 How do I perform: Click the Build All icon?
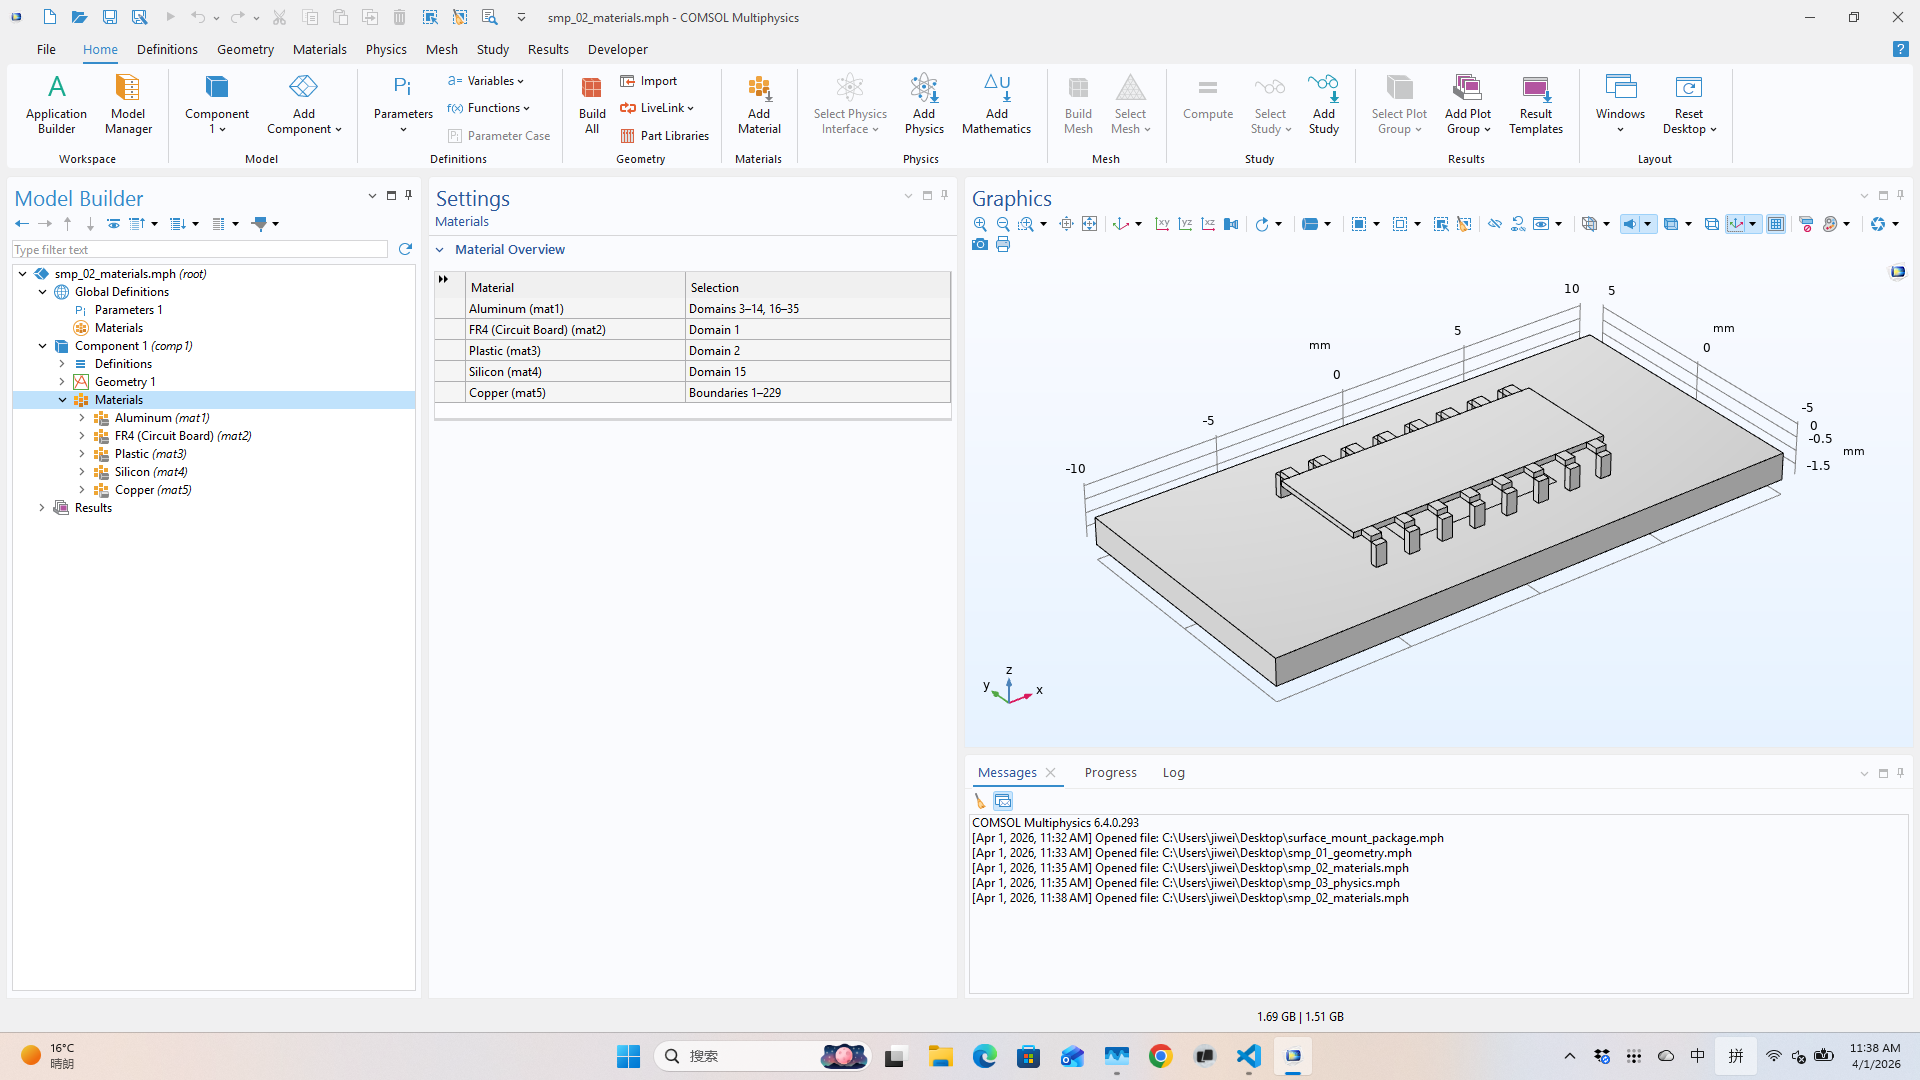pyautogui.click(x=591, y=104)
